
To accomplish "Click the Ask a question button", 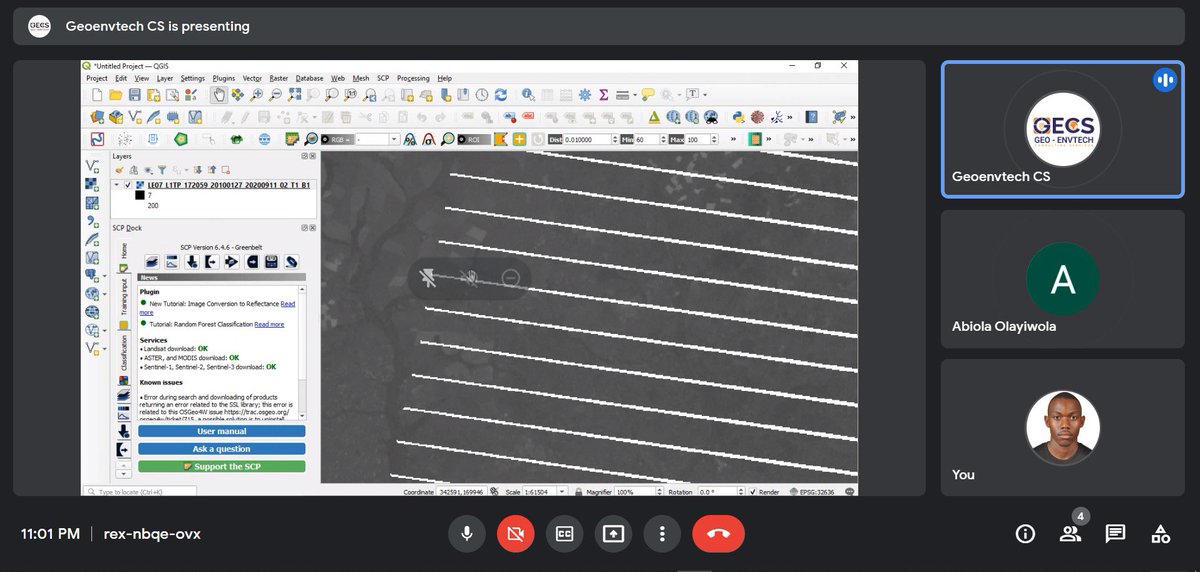I will click(221, 449).
